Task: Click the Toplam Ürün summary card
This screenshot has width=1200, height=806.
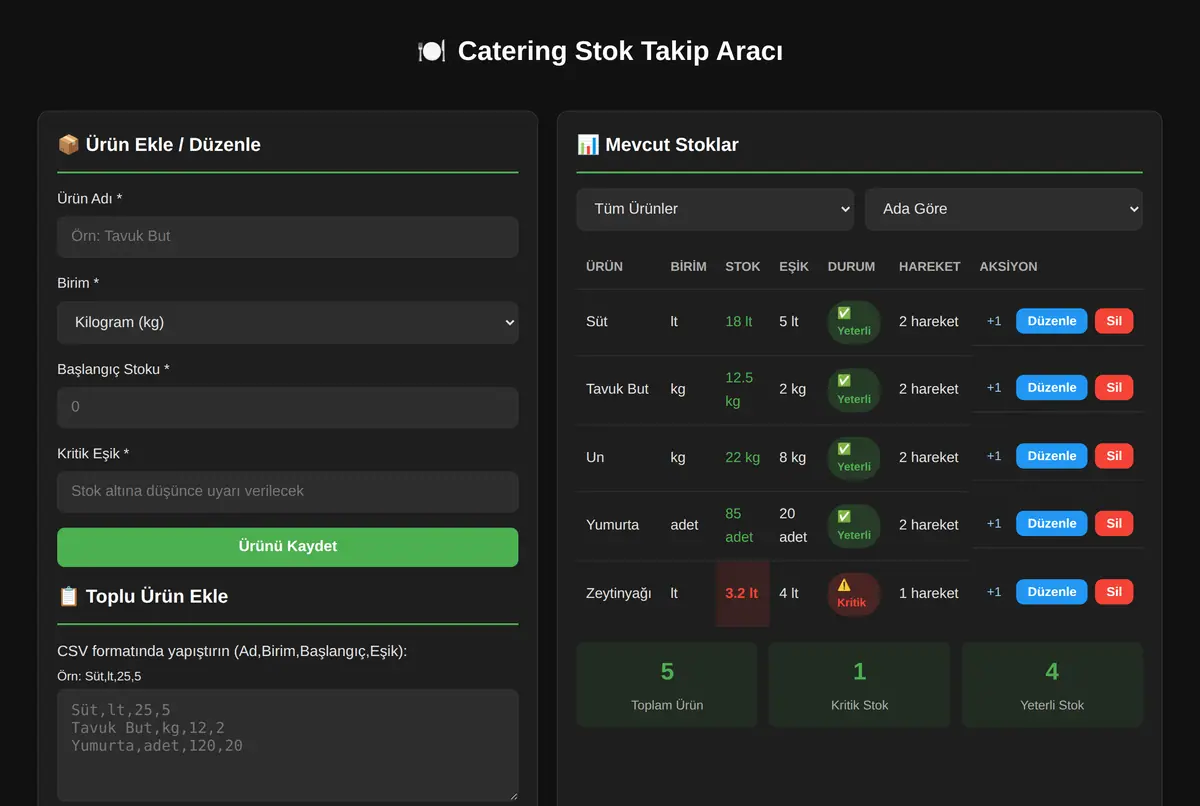Action: pos(667,685)
